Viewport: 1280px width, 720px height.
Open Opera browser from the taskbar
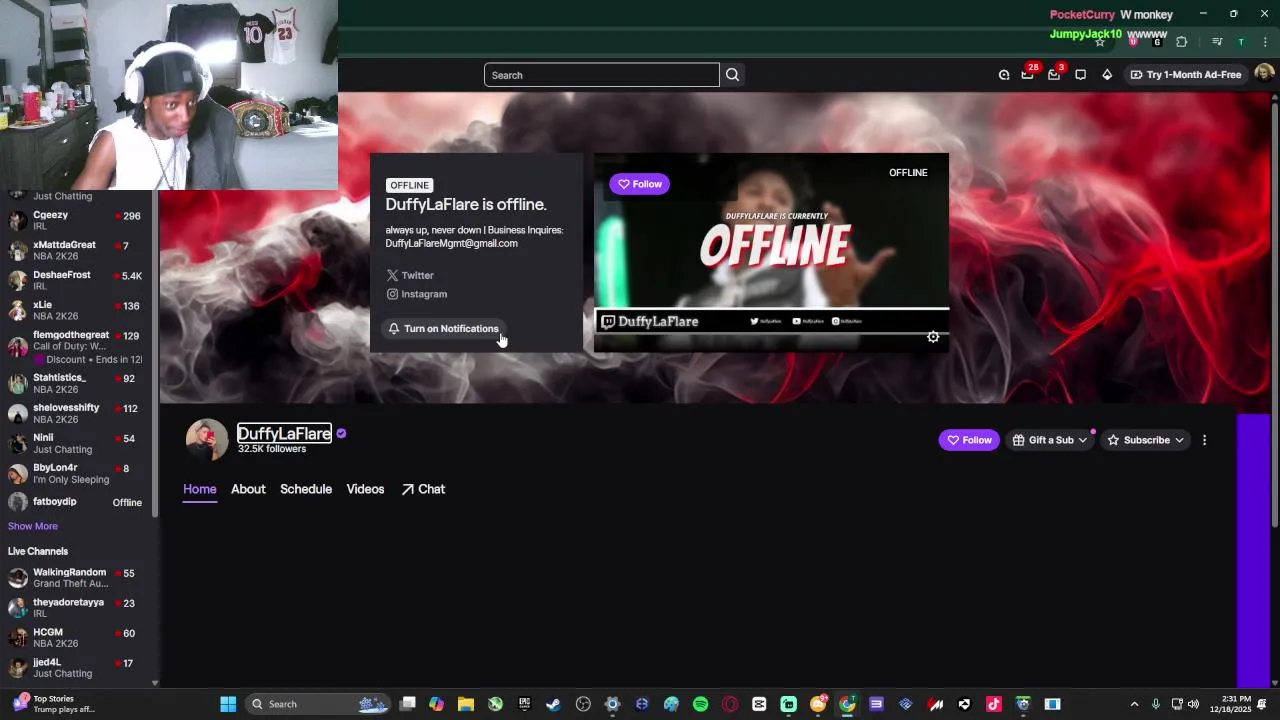[x=730, y=704]
